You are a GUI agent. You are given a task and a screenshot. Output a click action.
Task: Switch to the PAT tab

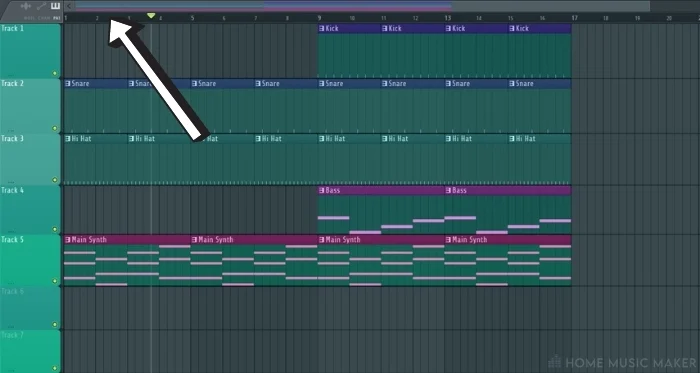pyautogui.click(x=56, y=18)
